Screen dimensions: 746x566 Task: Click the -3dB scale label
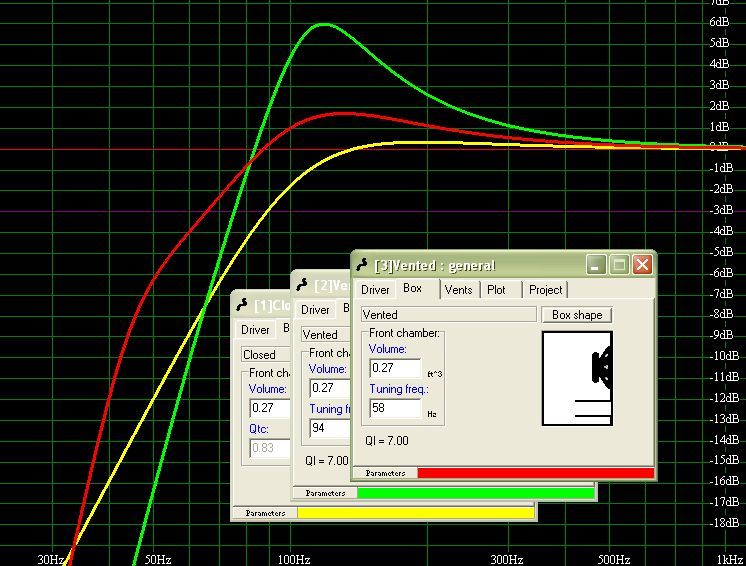[x=719, y=210]
